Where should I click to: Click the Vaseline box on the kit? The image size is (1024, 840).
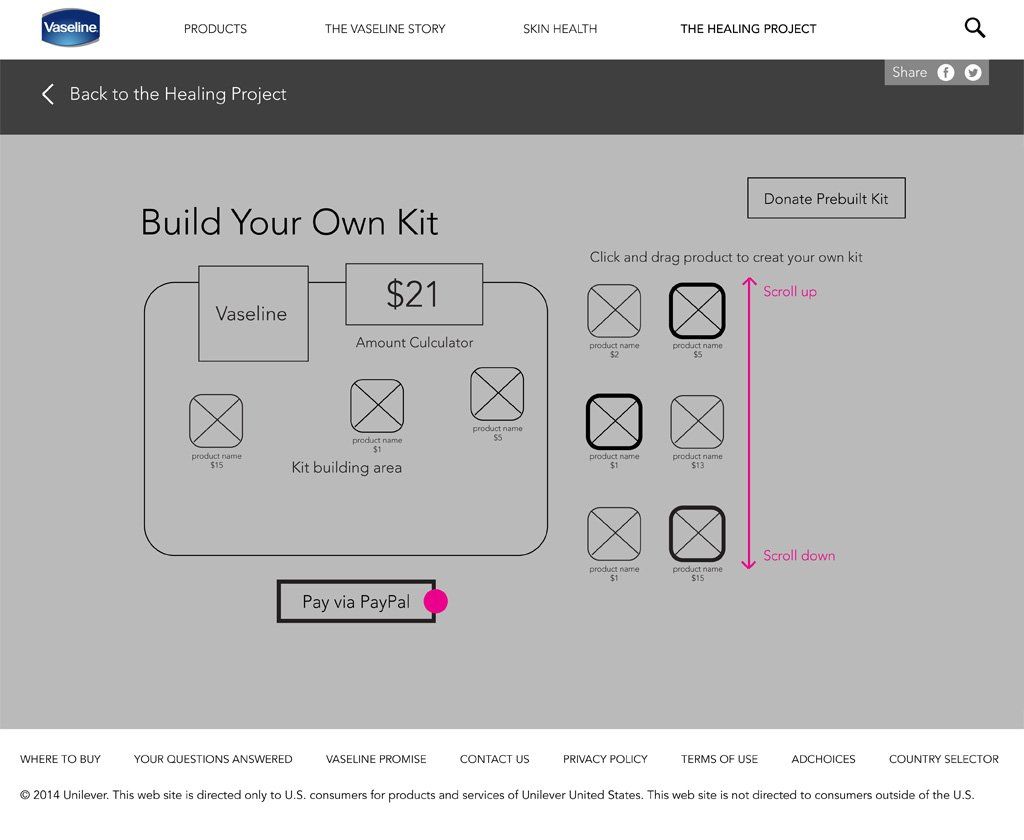(253, 314)
